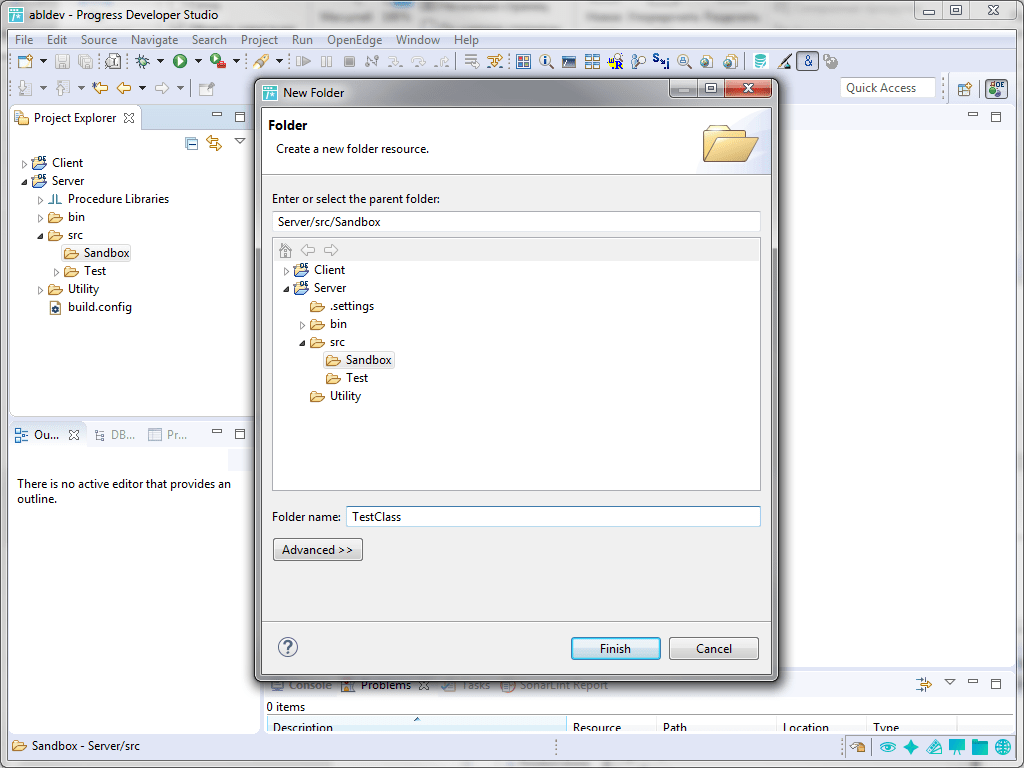Collapse src folder in dialog tree

pos(302,343)
